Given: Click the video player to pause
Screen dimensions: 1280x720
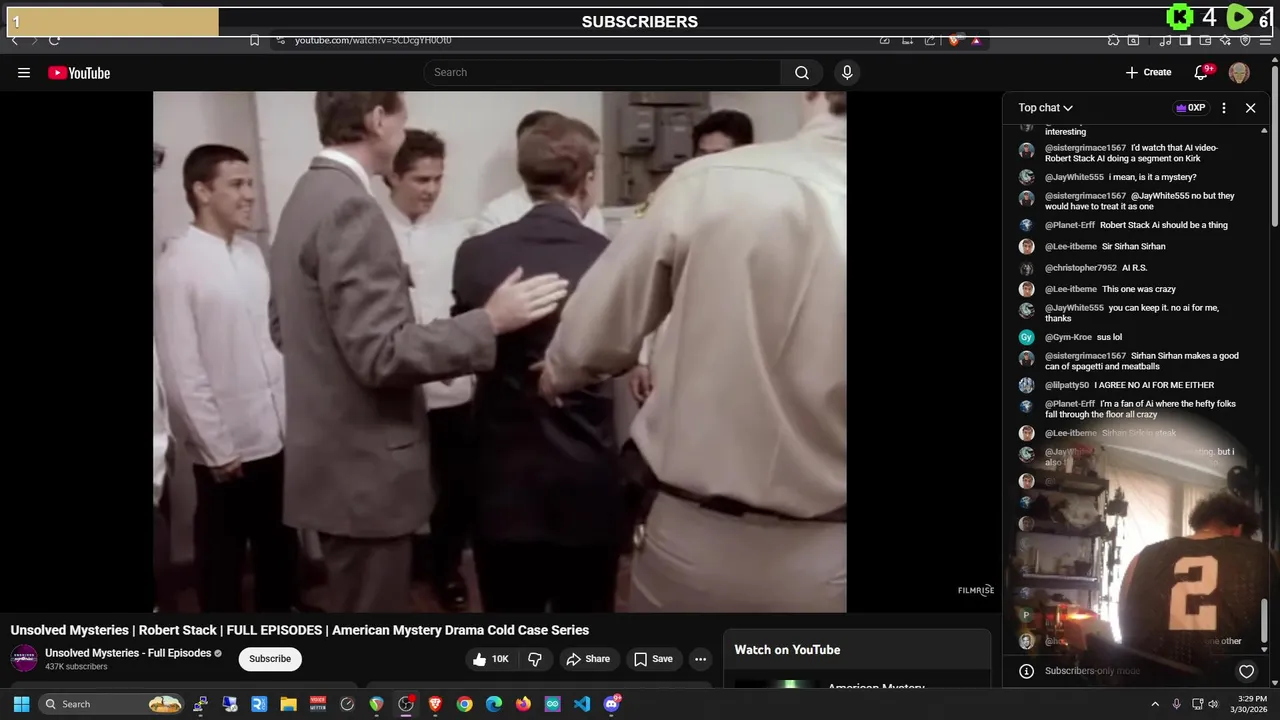Looking at the screenshot, I should click(x=499, y=352).
